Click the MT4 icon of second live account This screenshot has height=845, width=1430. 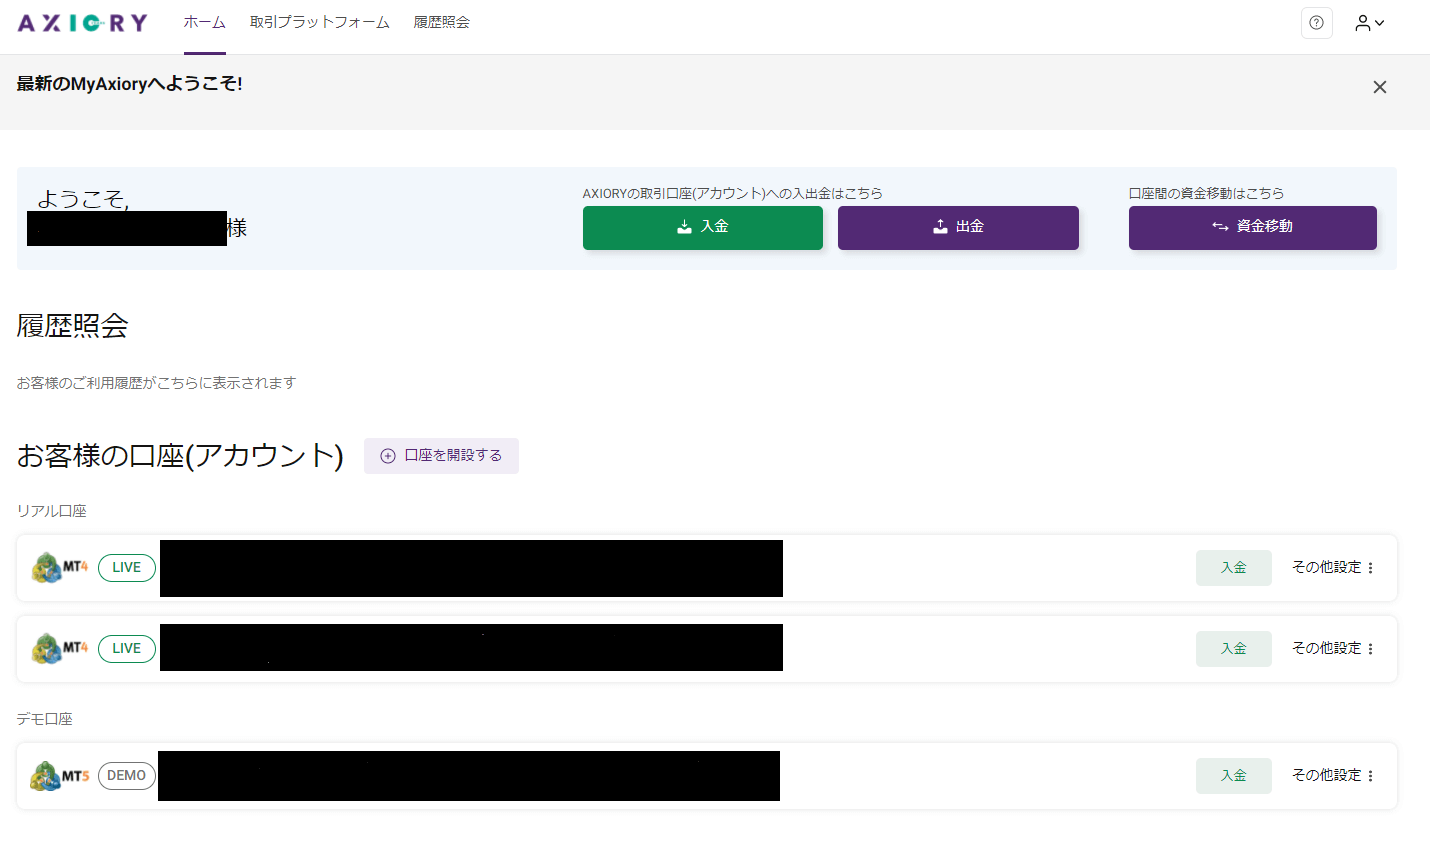click(59, 648)
